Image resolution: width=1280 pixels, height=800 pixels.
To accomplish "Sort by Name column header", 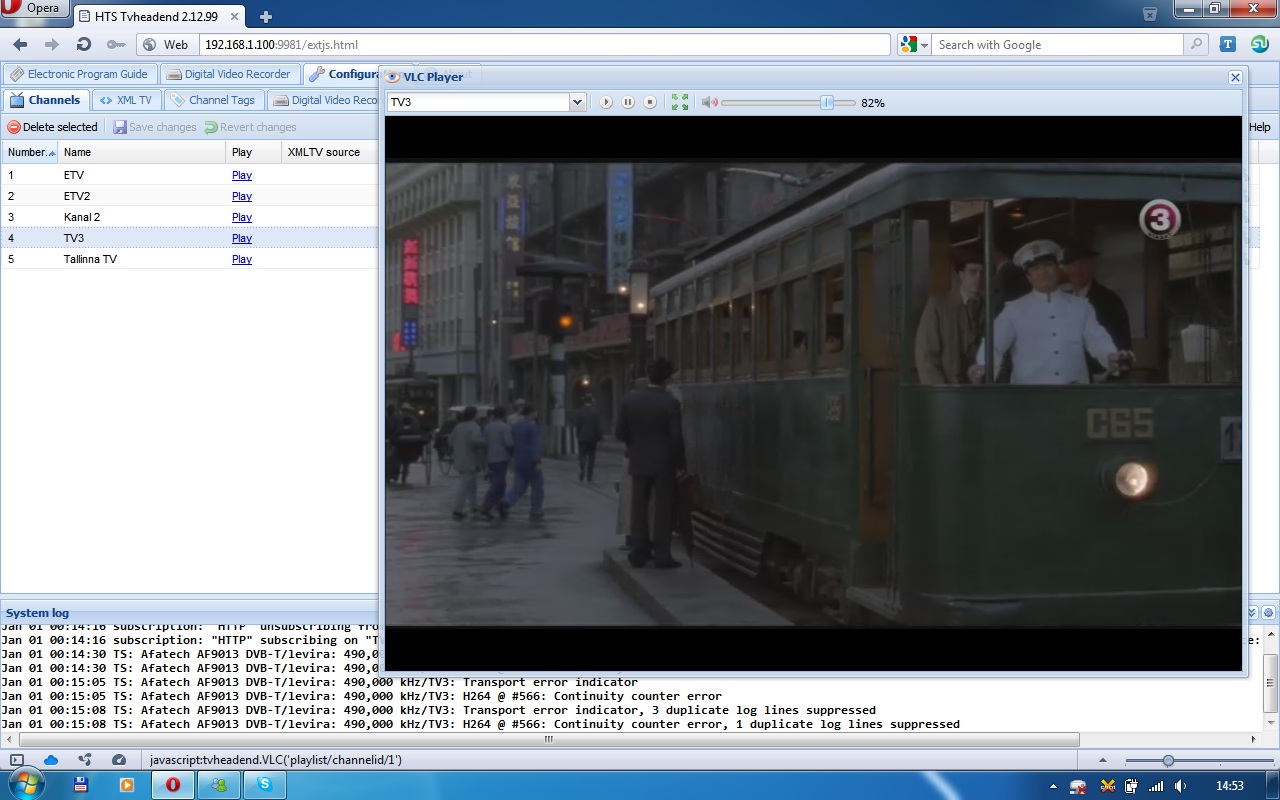I will pos(142,152).
